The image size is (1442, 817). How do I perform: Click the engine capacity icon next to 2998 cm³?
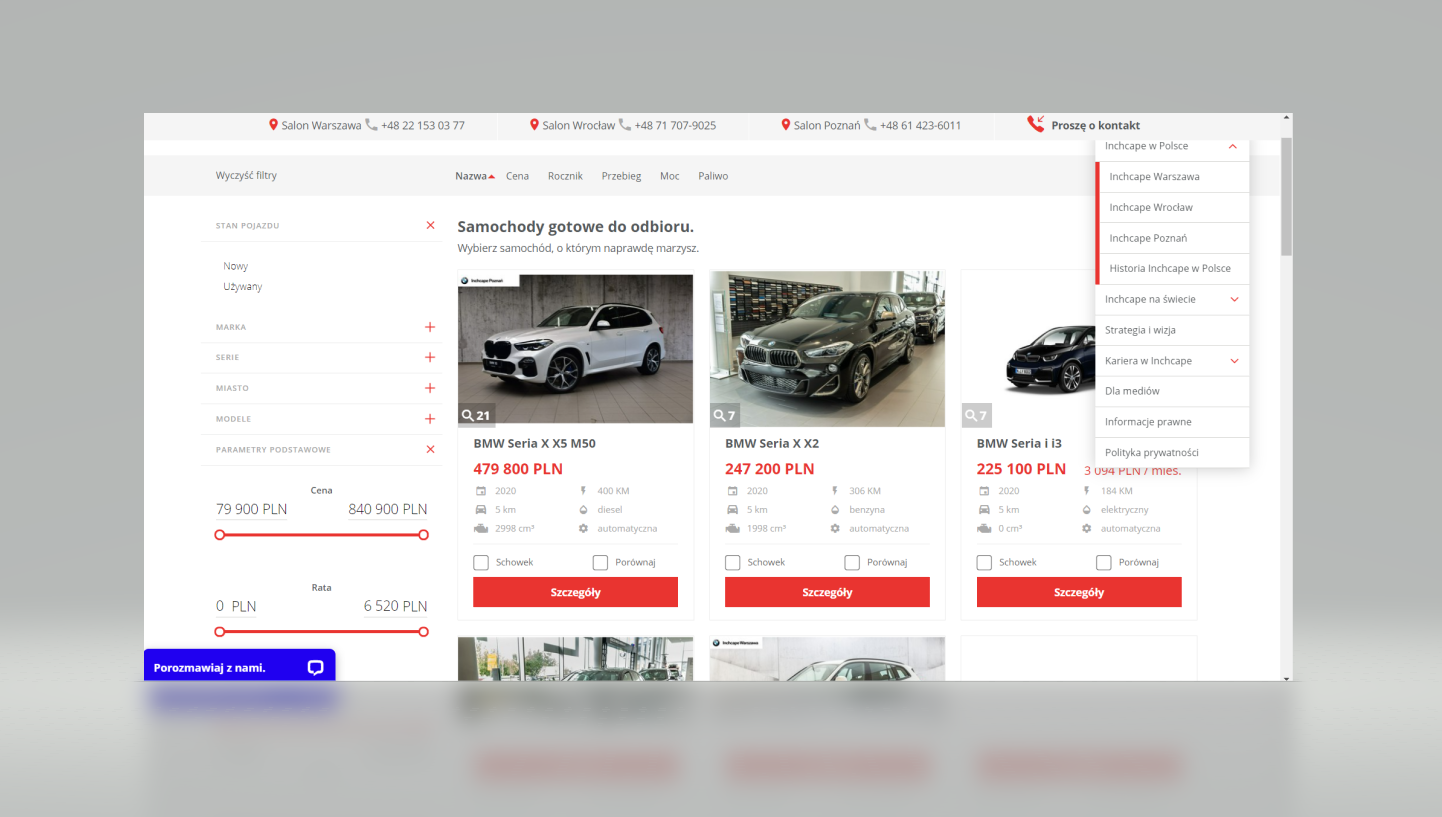[481, 528]
